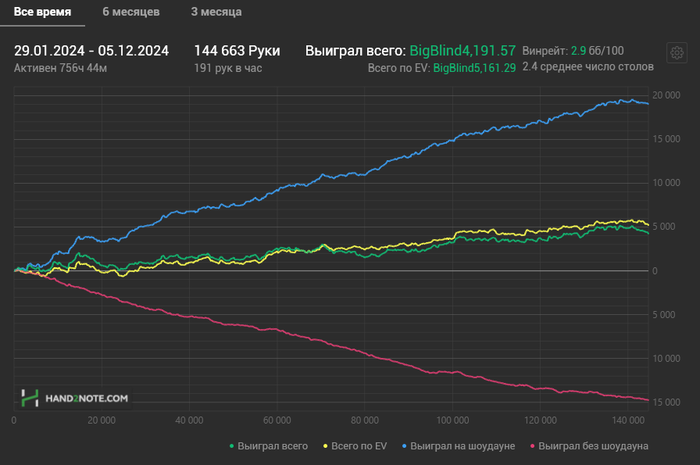
Task: Click the '140 000' x-axis label
Action: click(x=628, y=420)
